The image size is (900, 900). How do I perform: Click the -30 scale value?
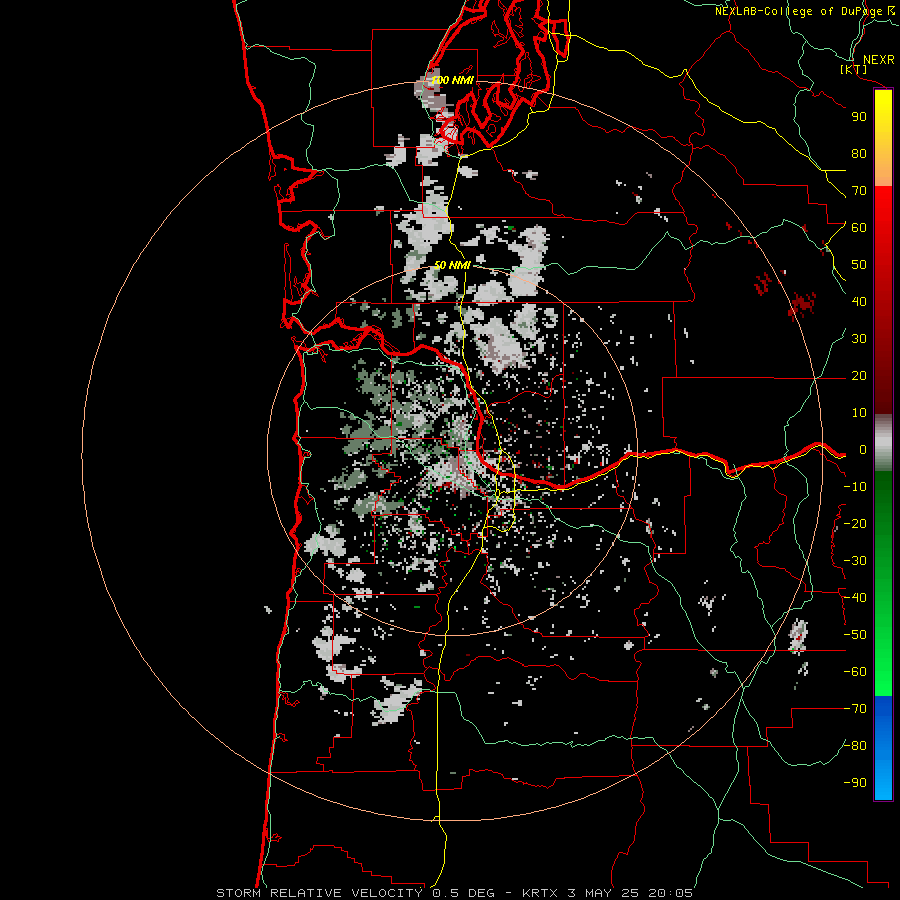click(855, 561)
